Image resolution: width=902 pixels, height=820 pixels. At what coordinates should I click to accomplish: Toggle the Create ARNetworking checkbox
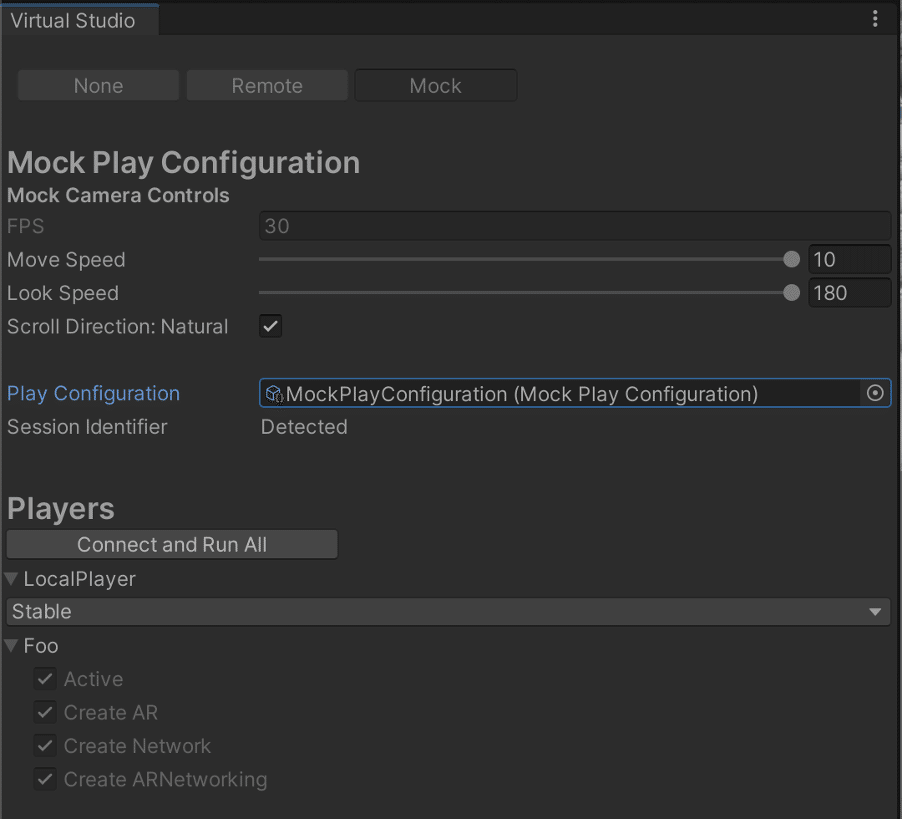45,779
